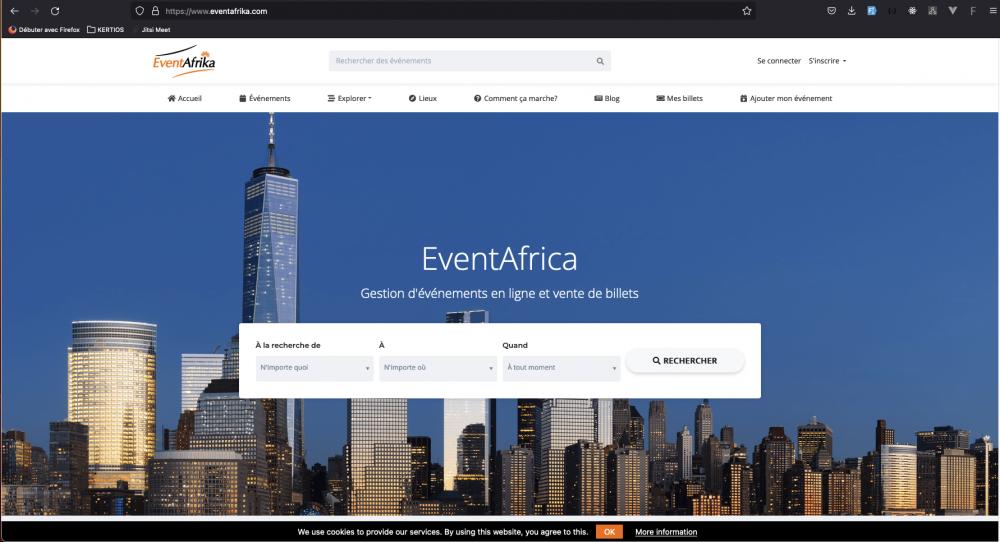The width and height of the screenshot is (1000, 542).
Task: Click the calendar icon beside Événements
Action: pyautogui.click(x=242, y=98)
